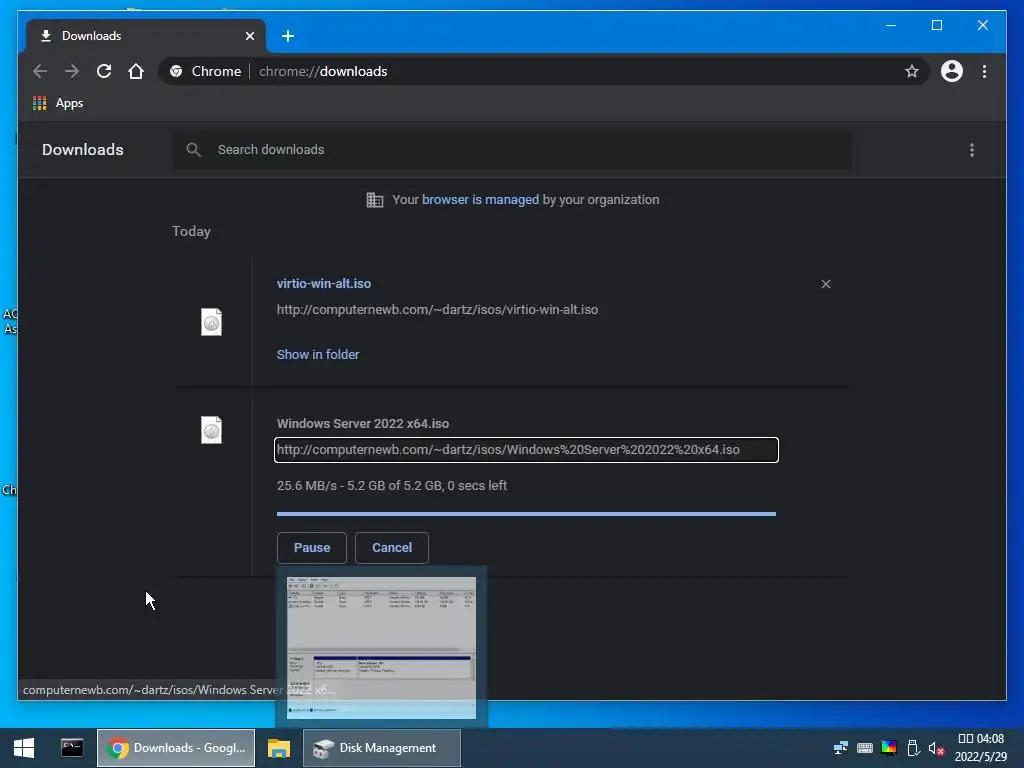Open File Explorer from the taskbar

279,748
